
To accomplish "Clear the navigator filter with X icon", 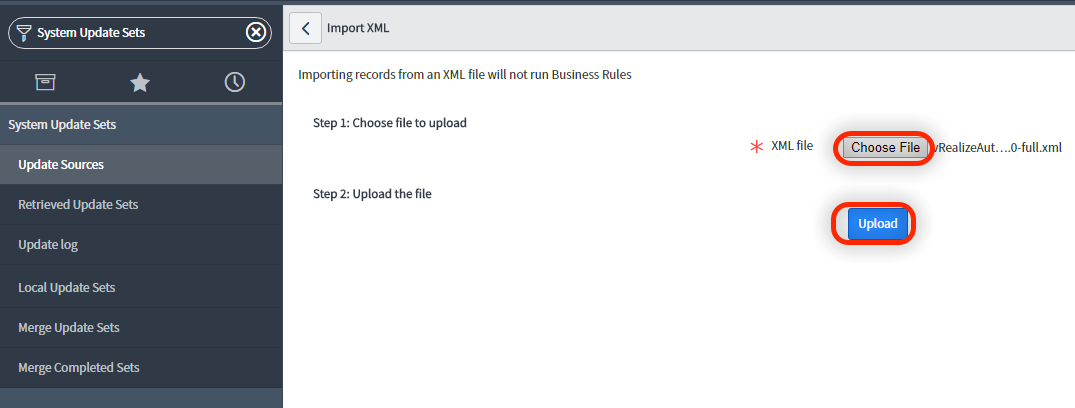I will pyautogui.click(x=256, y=33).
